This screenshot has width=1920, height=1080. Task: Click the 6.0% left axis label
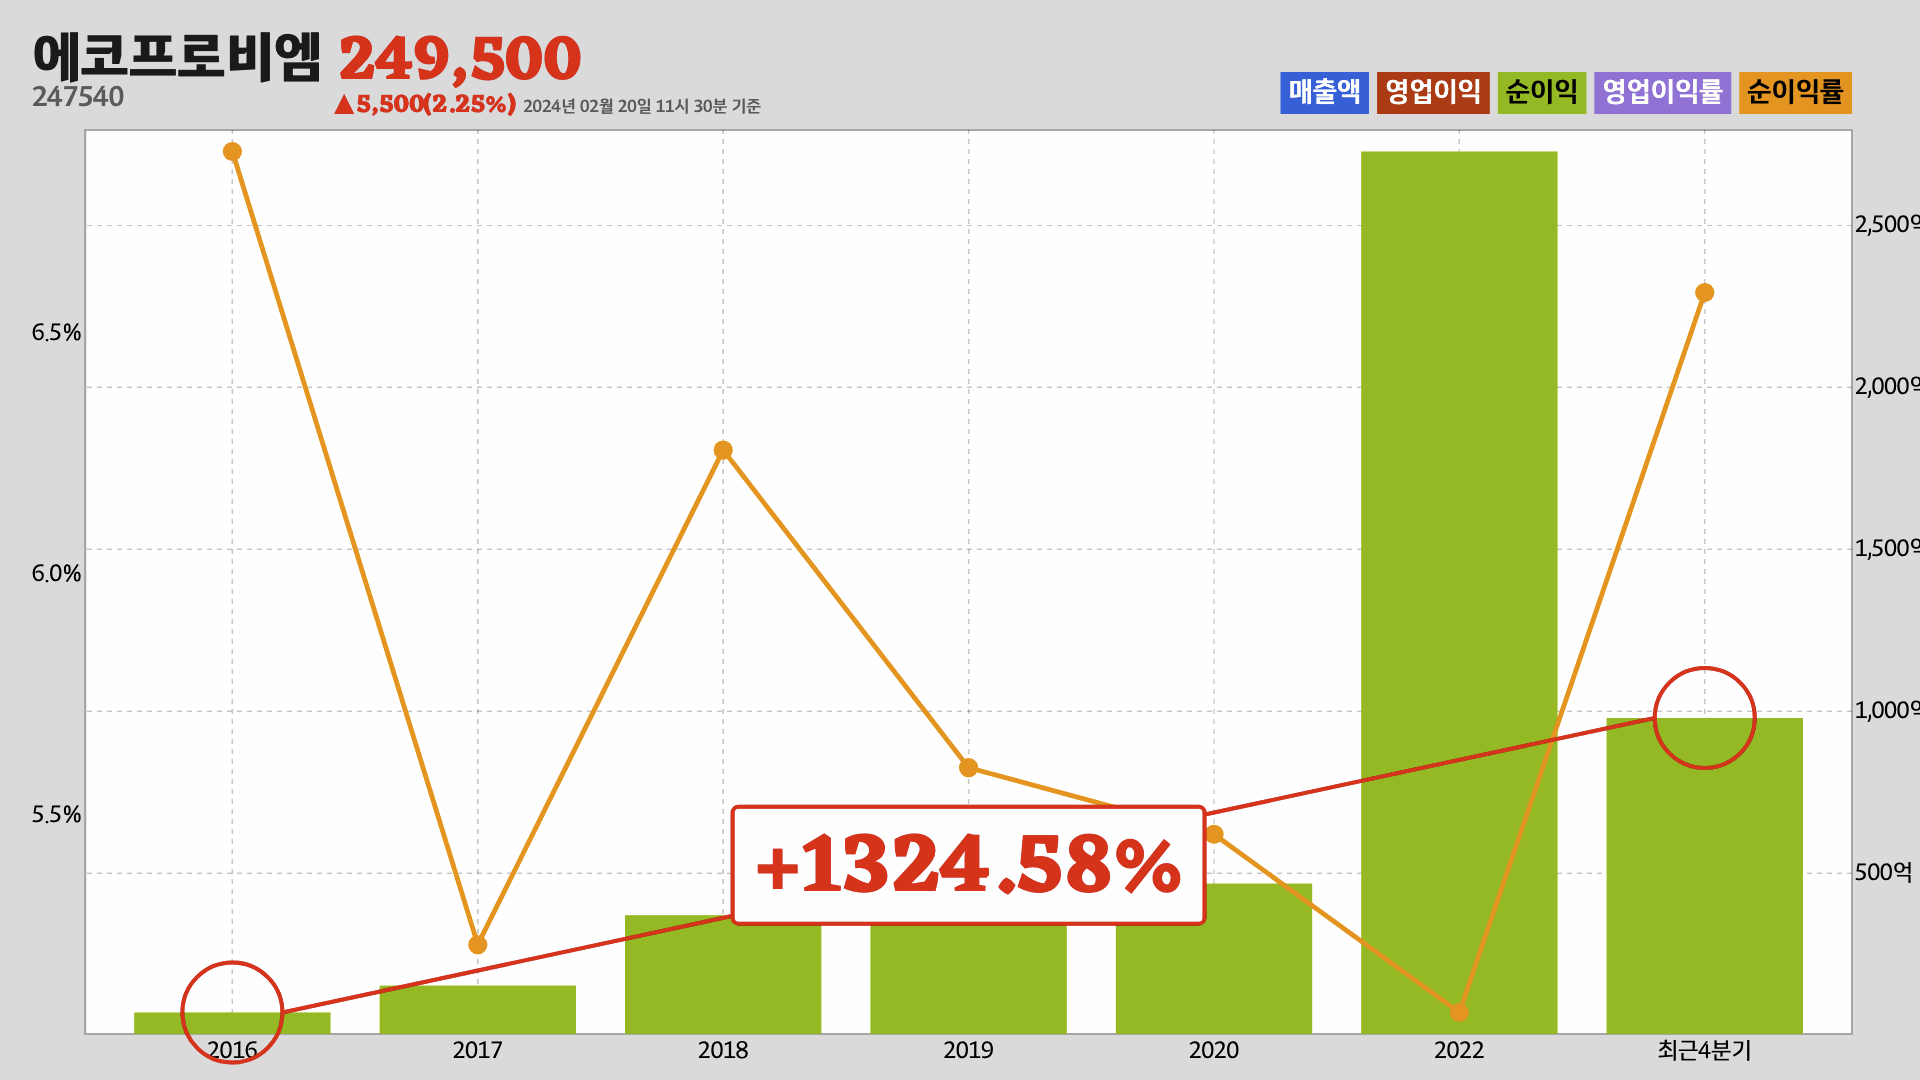[56, 574]
